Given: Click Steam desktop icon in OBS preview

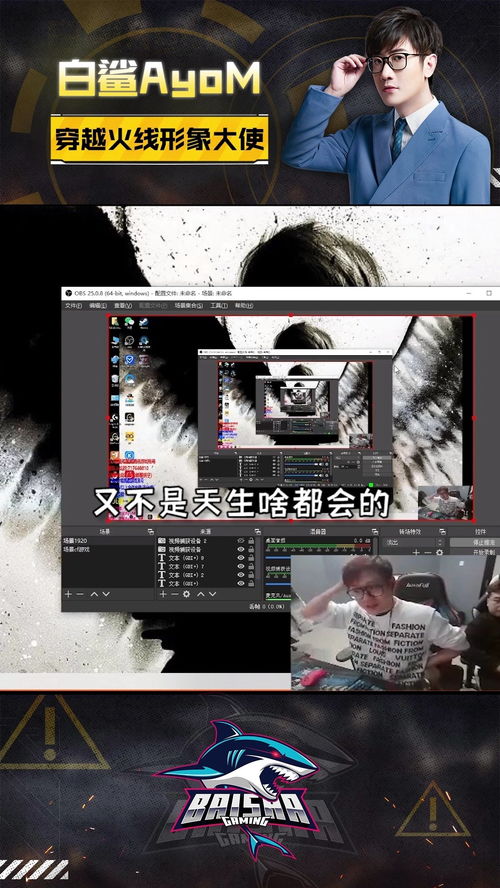Looking at the screenshot, I should coord(144,323).
